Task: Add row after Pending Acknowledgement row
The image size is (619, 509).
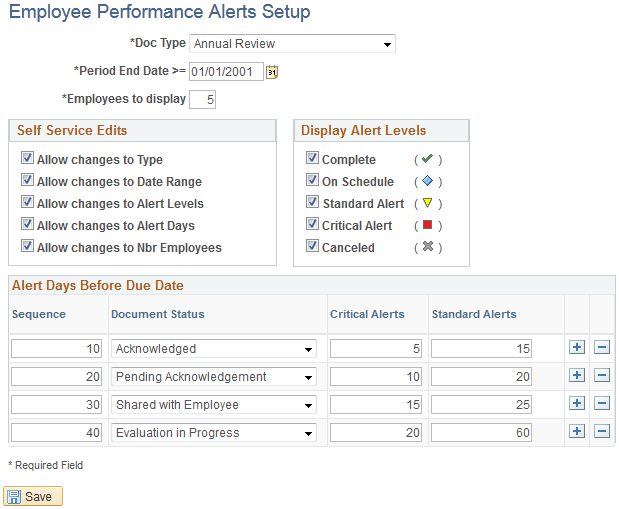Action: click(576, 376)
